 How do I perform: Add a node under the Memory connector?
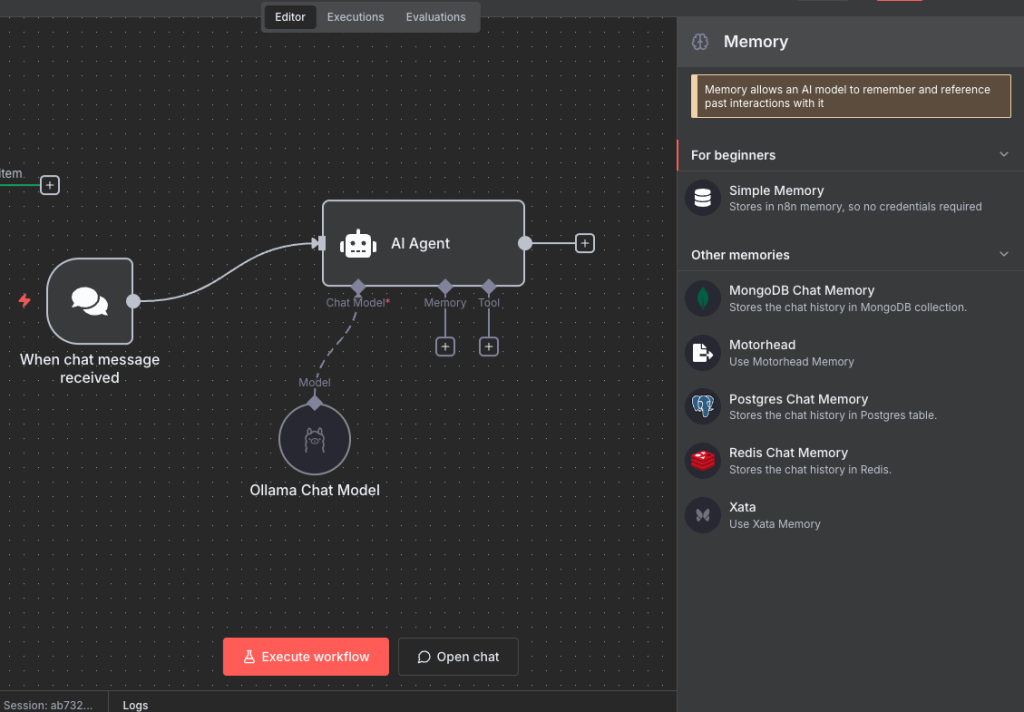coord(445,347)
